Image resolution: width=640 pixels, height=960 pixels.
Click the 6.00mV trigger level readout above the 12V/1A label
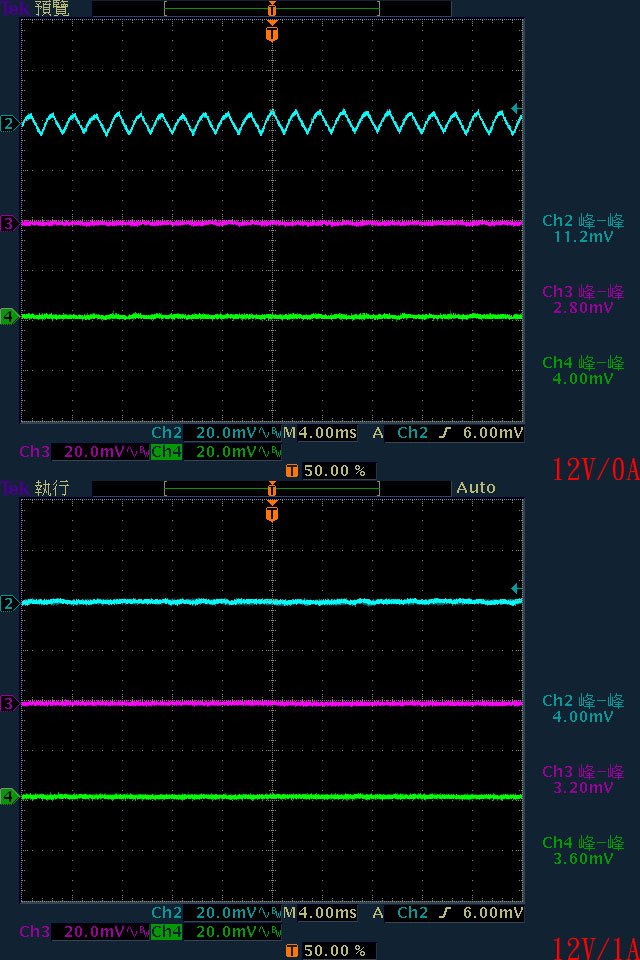pos(493,913)
